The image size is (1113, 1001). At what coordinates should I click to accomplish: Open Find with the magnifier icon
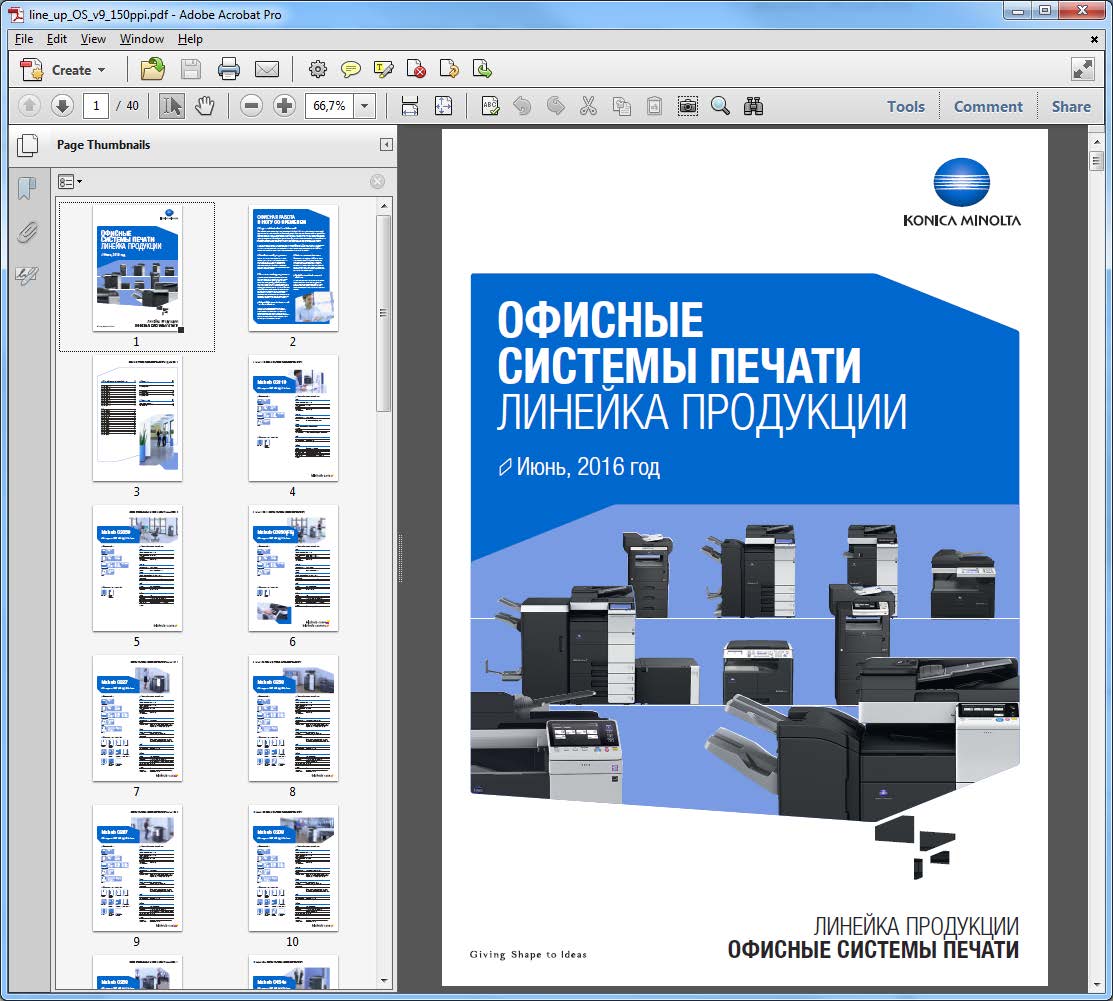720,106
